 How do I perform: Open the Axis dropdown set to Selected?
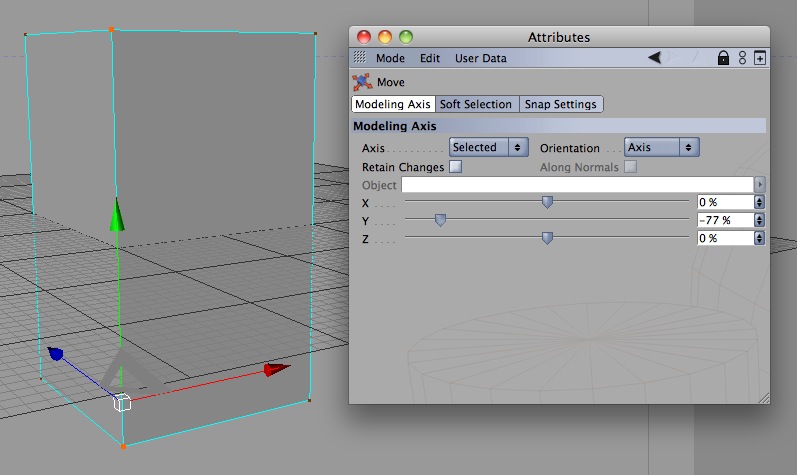[x=488, y=147]
